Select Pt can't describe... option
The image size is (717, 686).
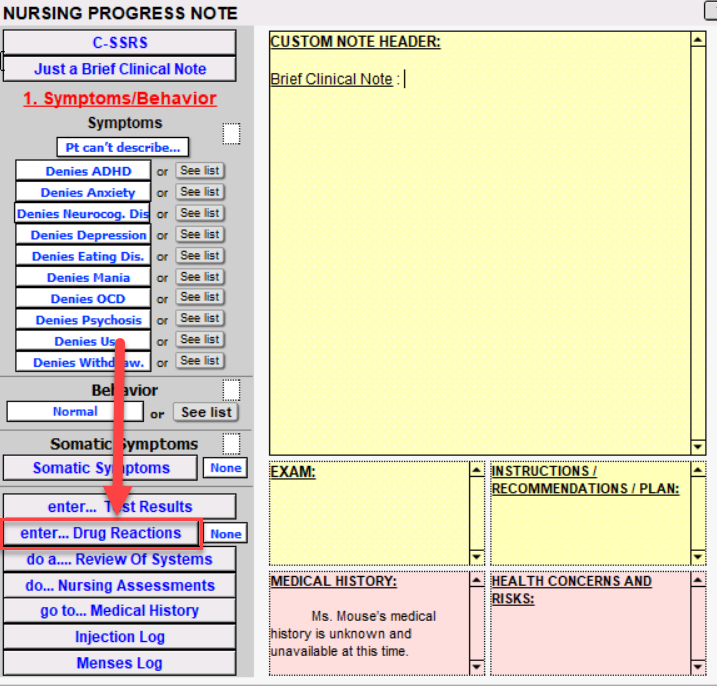pos(122,148)
